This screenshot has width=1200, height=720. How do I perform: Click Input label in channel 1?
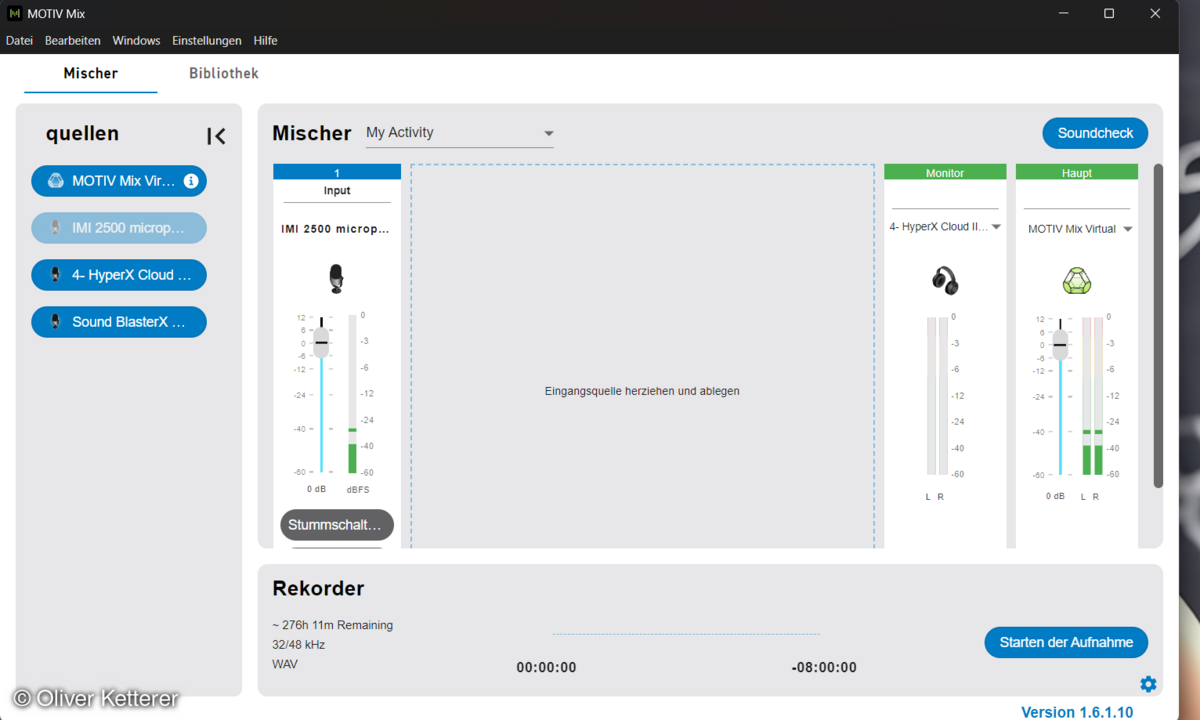pyautogui.click(x=337, y=190)
